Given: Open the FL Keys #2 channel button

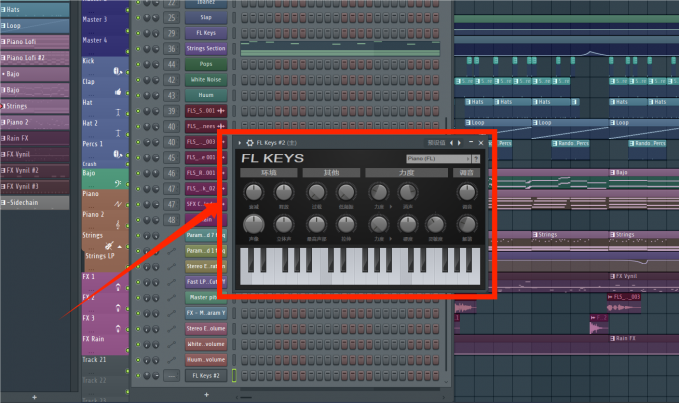Looking at the screenshot, I should [x=206, y=376].
